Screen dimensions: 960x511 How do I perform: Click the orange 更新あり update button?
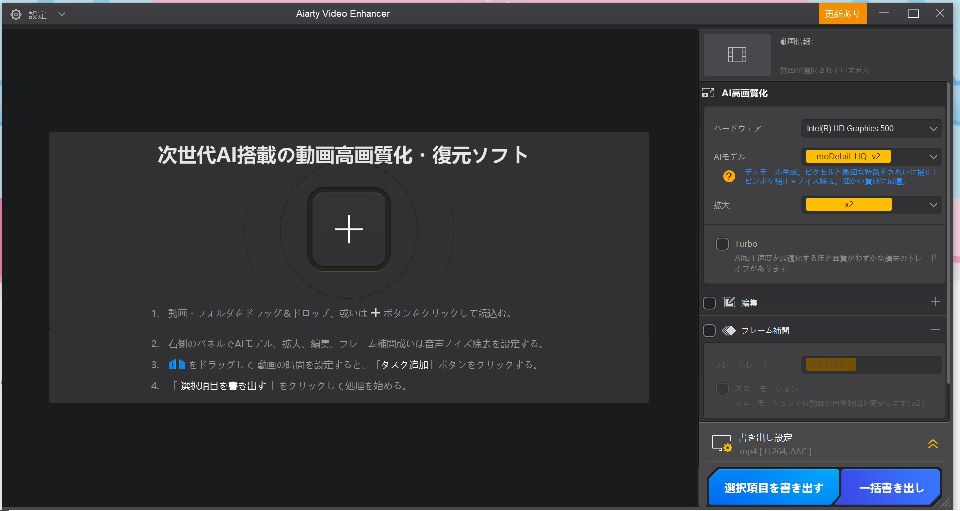click(842, 13)
